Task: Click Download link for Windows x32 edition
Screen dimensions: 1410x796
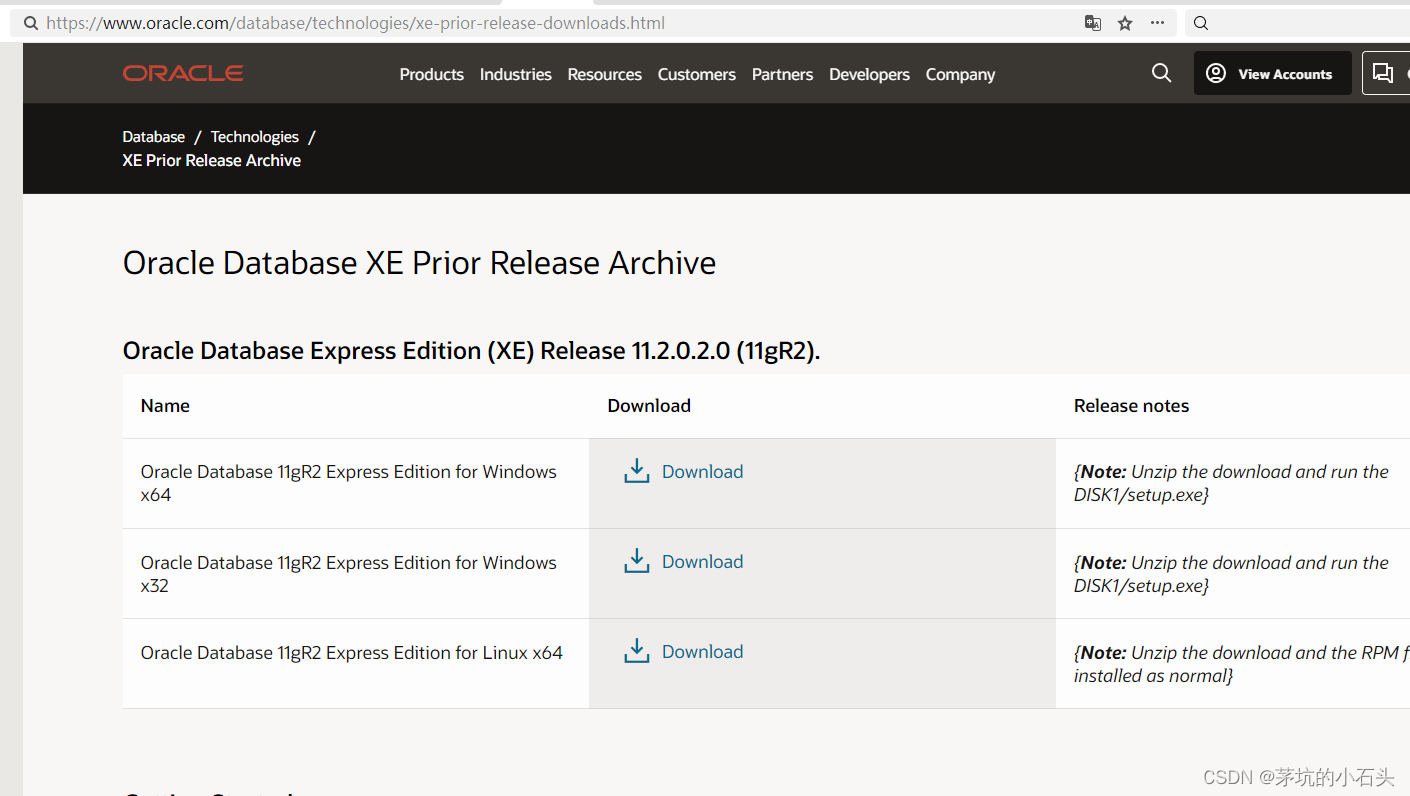Action: click(703, 562)
